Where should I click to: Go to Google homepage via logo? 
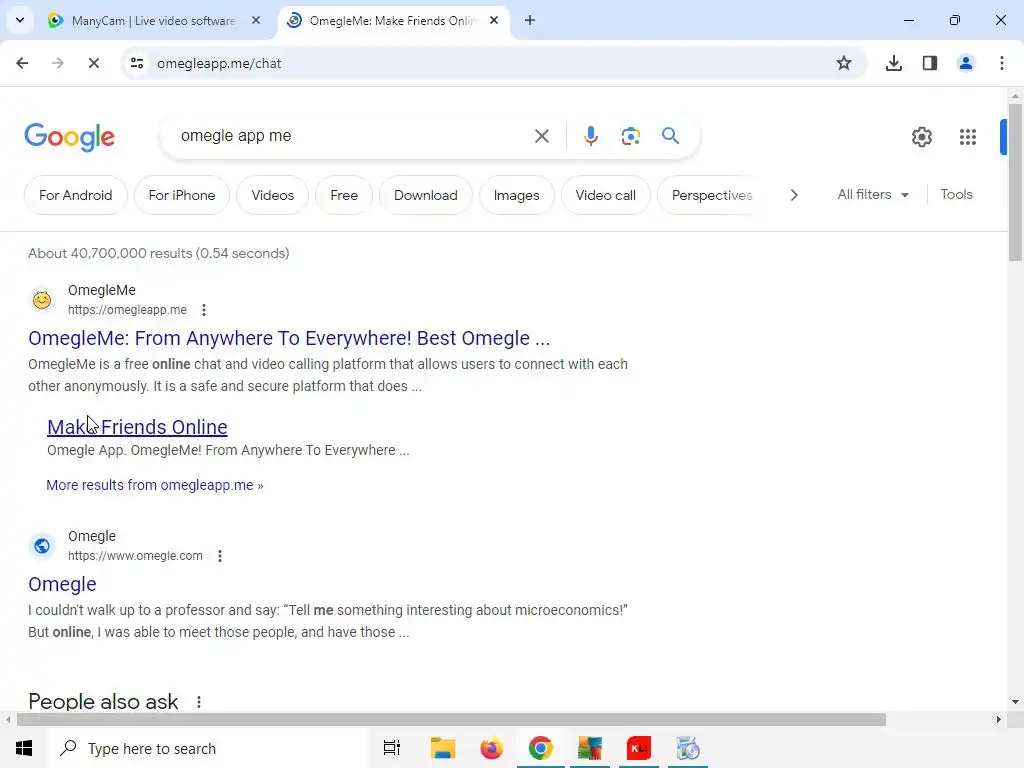69,137
